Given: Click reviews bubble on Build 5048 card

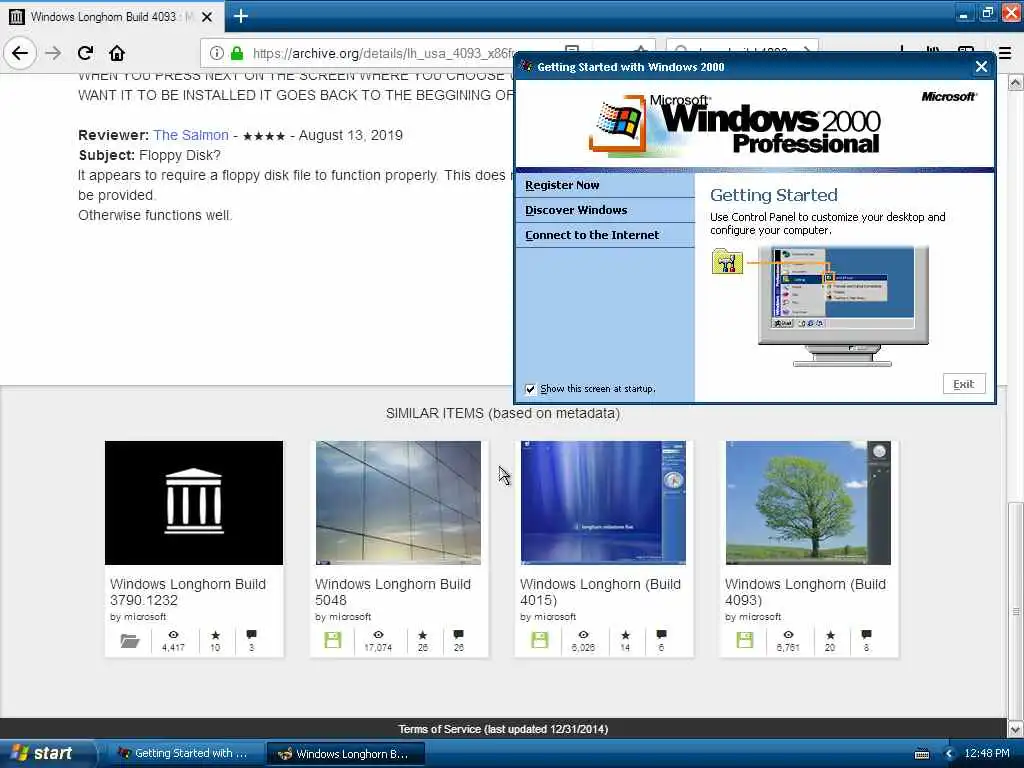Looking at the screenshot, I should coord(458,635).
